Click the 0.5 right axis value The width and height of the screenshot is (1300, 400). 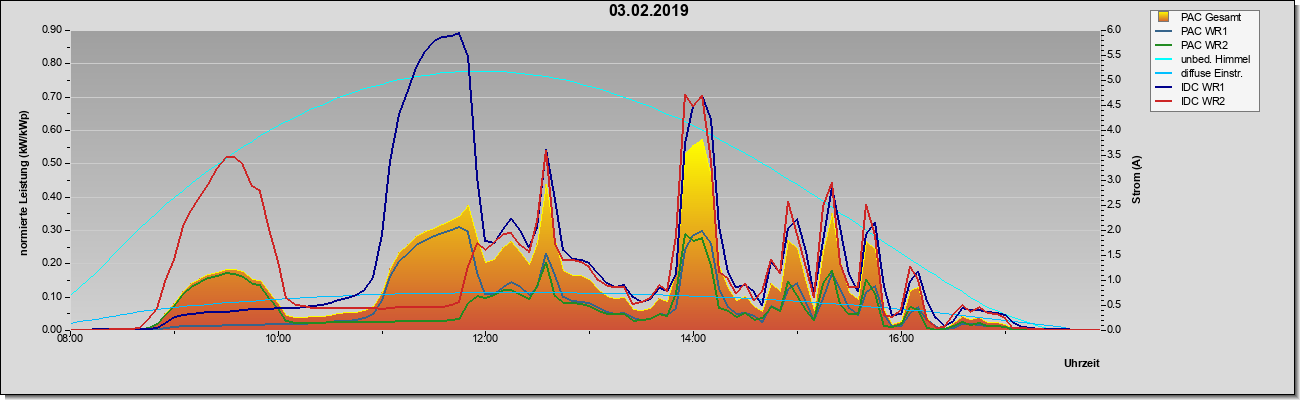click(1115, 305)
